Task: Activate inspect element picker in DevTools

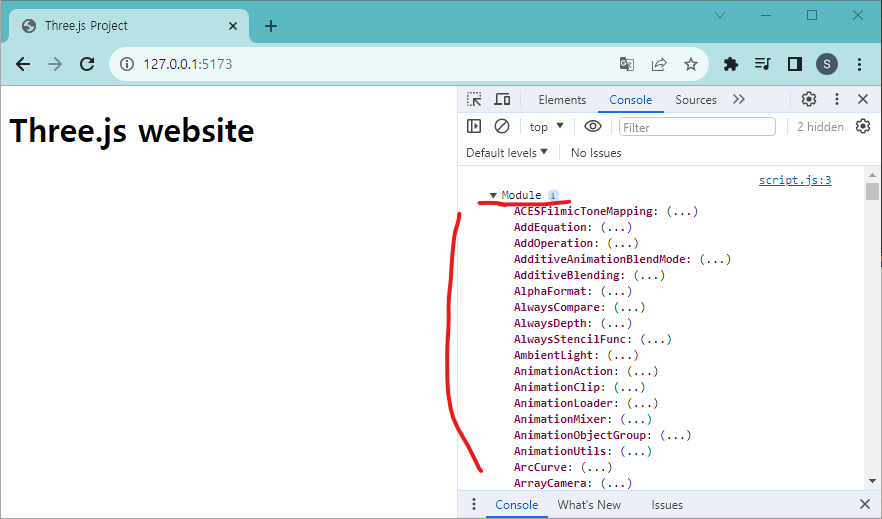Action: tap(474, 100)
